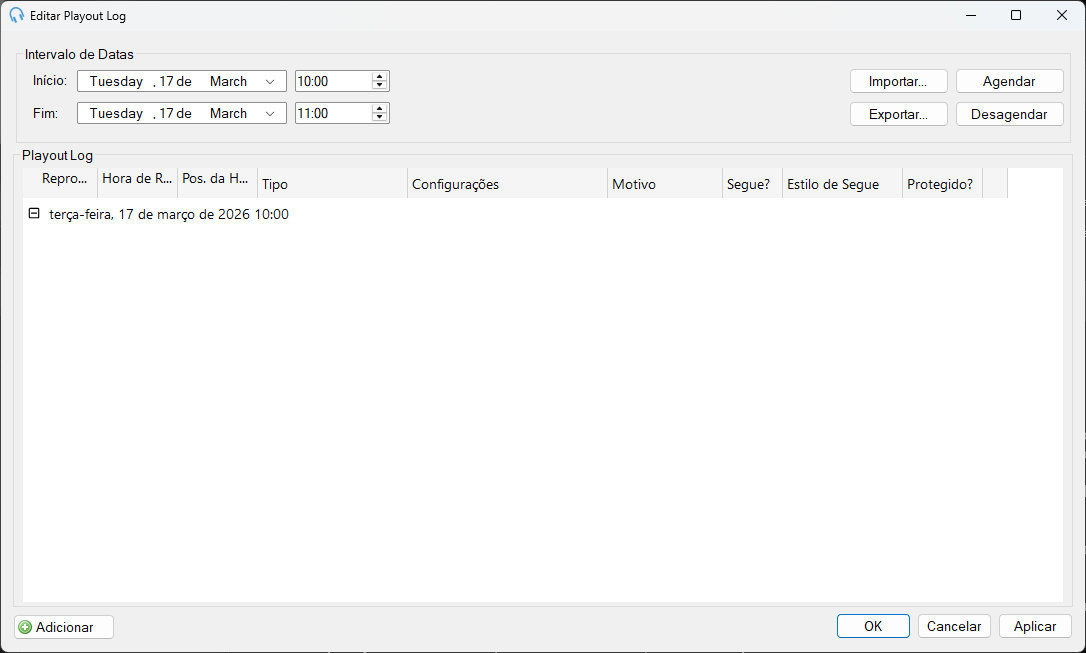Click the Adicionar button with the green plus
The image size is (1086, 653).
click(x=64, y=627)
